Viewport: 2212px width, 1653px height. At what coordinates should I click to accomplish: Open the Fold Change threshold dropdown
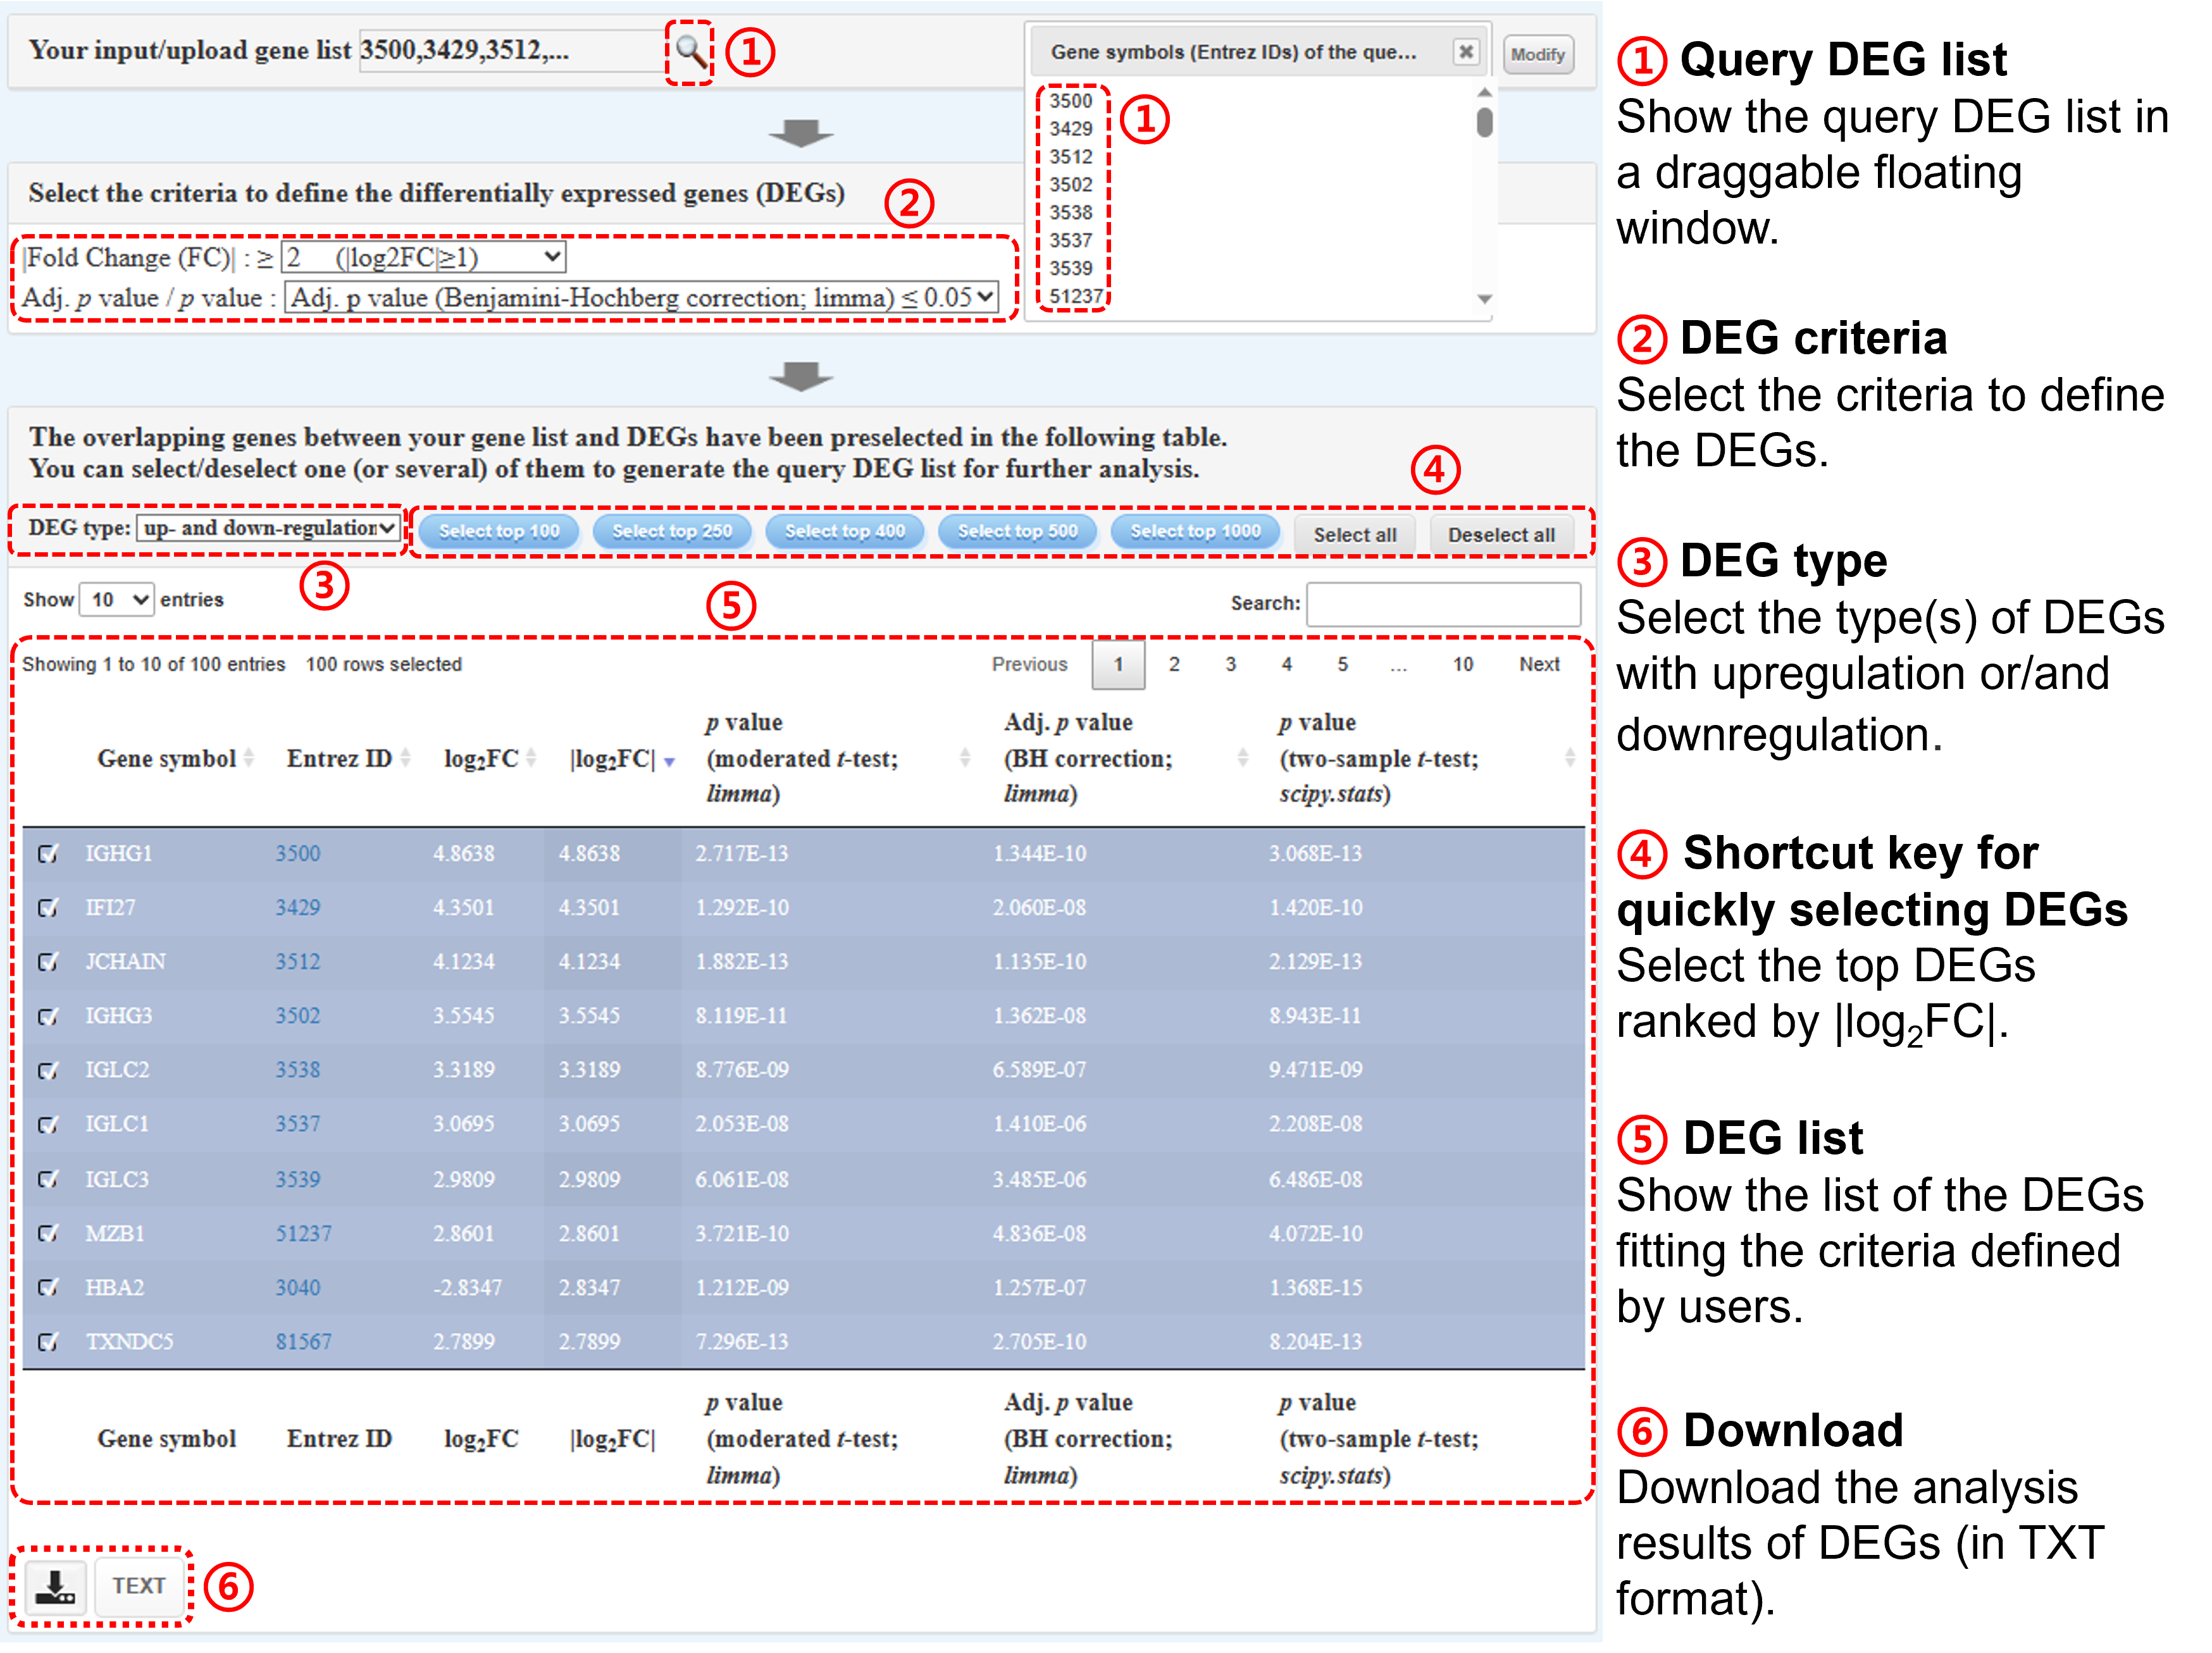click(x=424, y=258)
